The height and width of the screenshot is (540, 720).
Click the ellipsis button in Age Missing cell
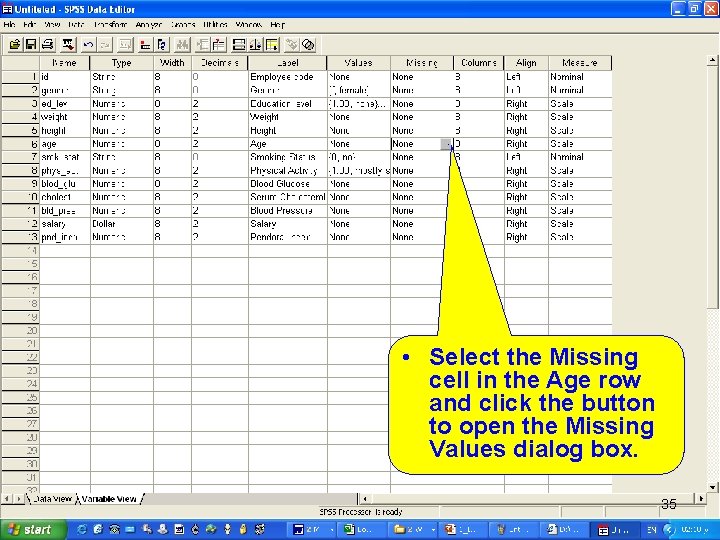tap(446, 144)
